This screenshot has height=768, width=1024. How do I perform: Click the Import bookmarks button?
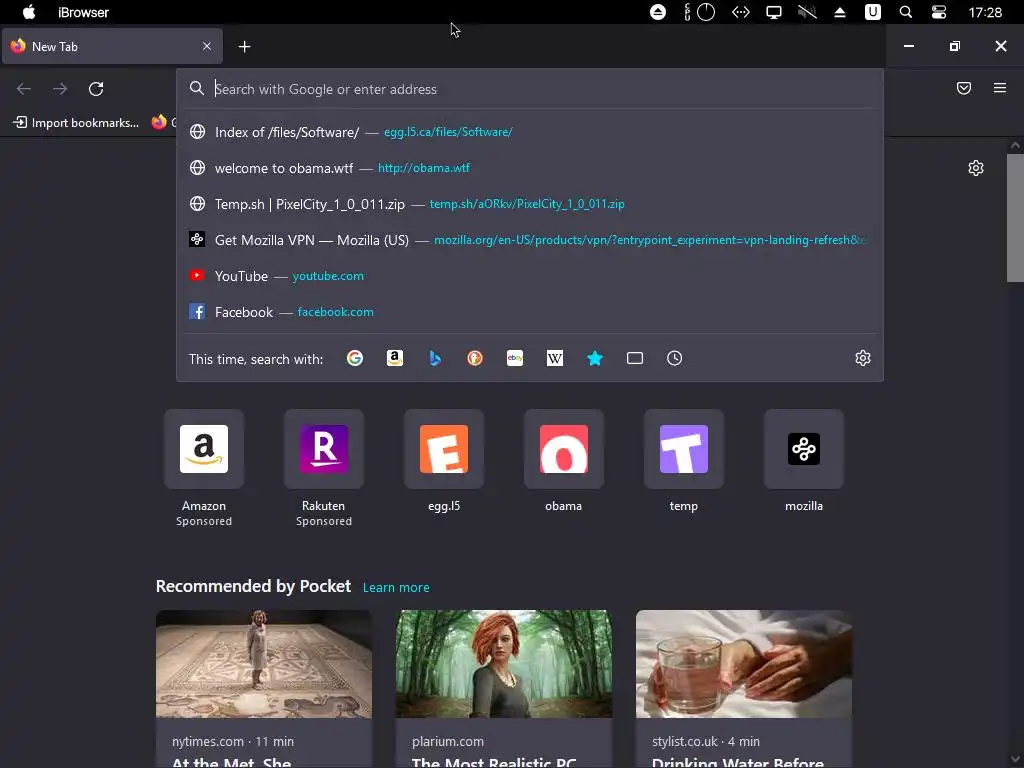(76, 122)
